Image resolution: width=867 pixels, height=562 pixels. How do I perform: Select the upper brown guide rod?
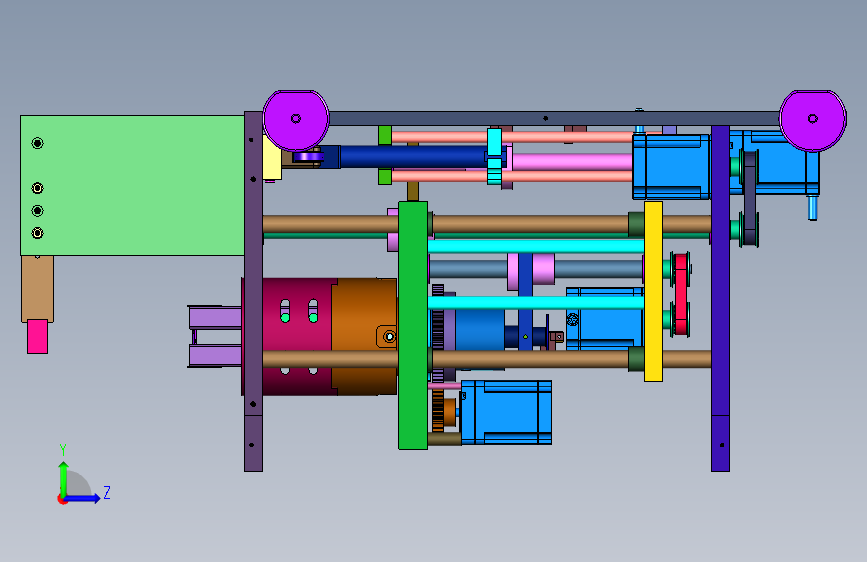[530, 224]
